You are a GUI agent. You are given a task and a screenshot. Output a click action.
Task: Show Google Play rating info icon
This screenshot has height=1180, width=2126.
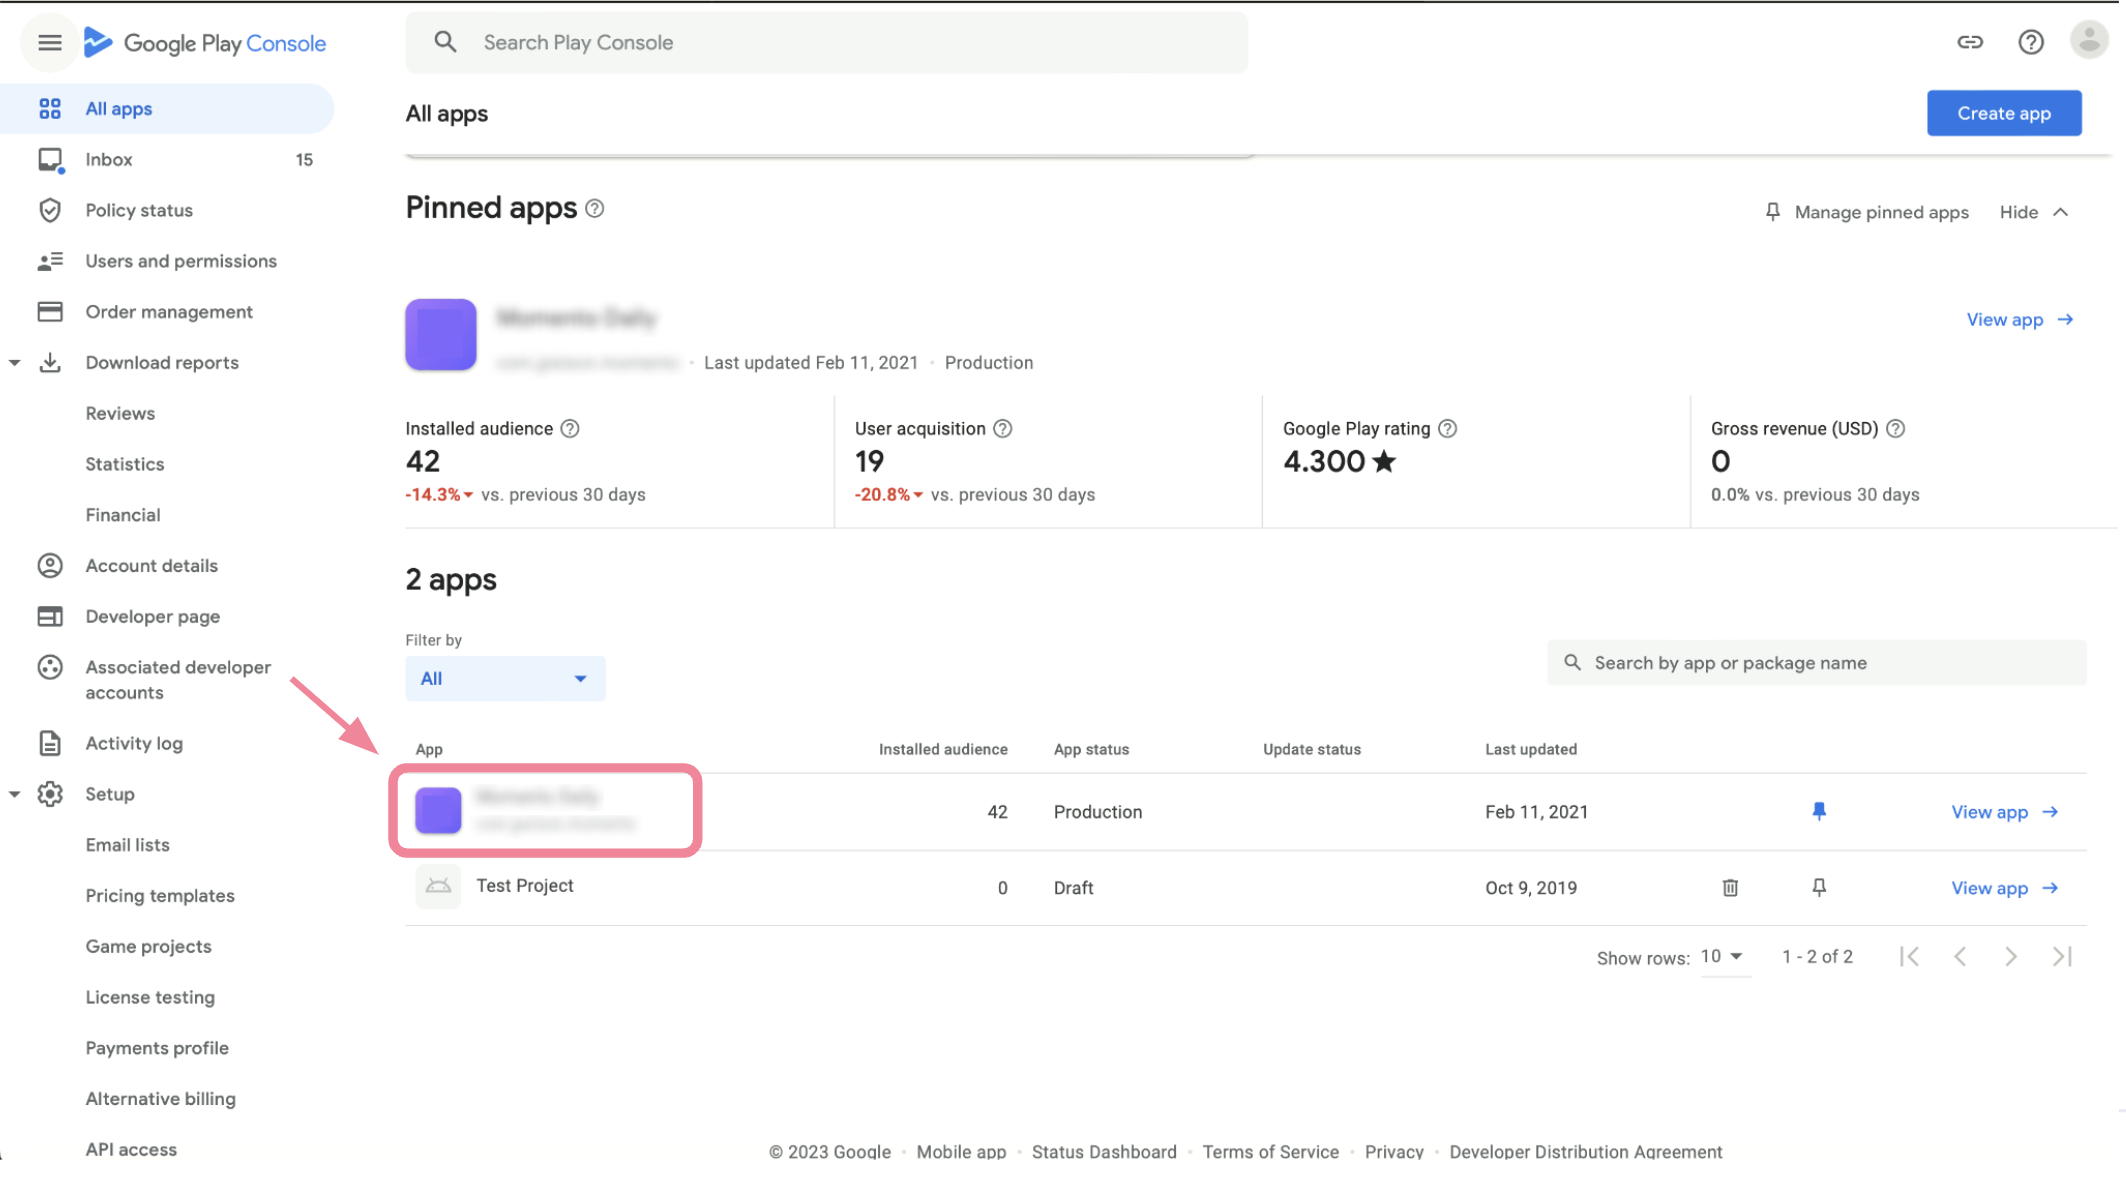coord(1447,429)
